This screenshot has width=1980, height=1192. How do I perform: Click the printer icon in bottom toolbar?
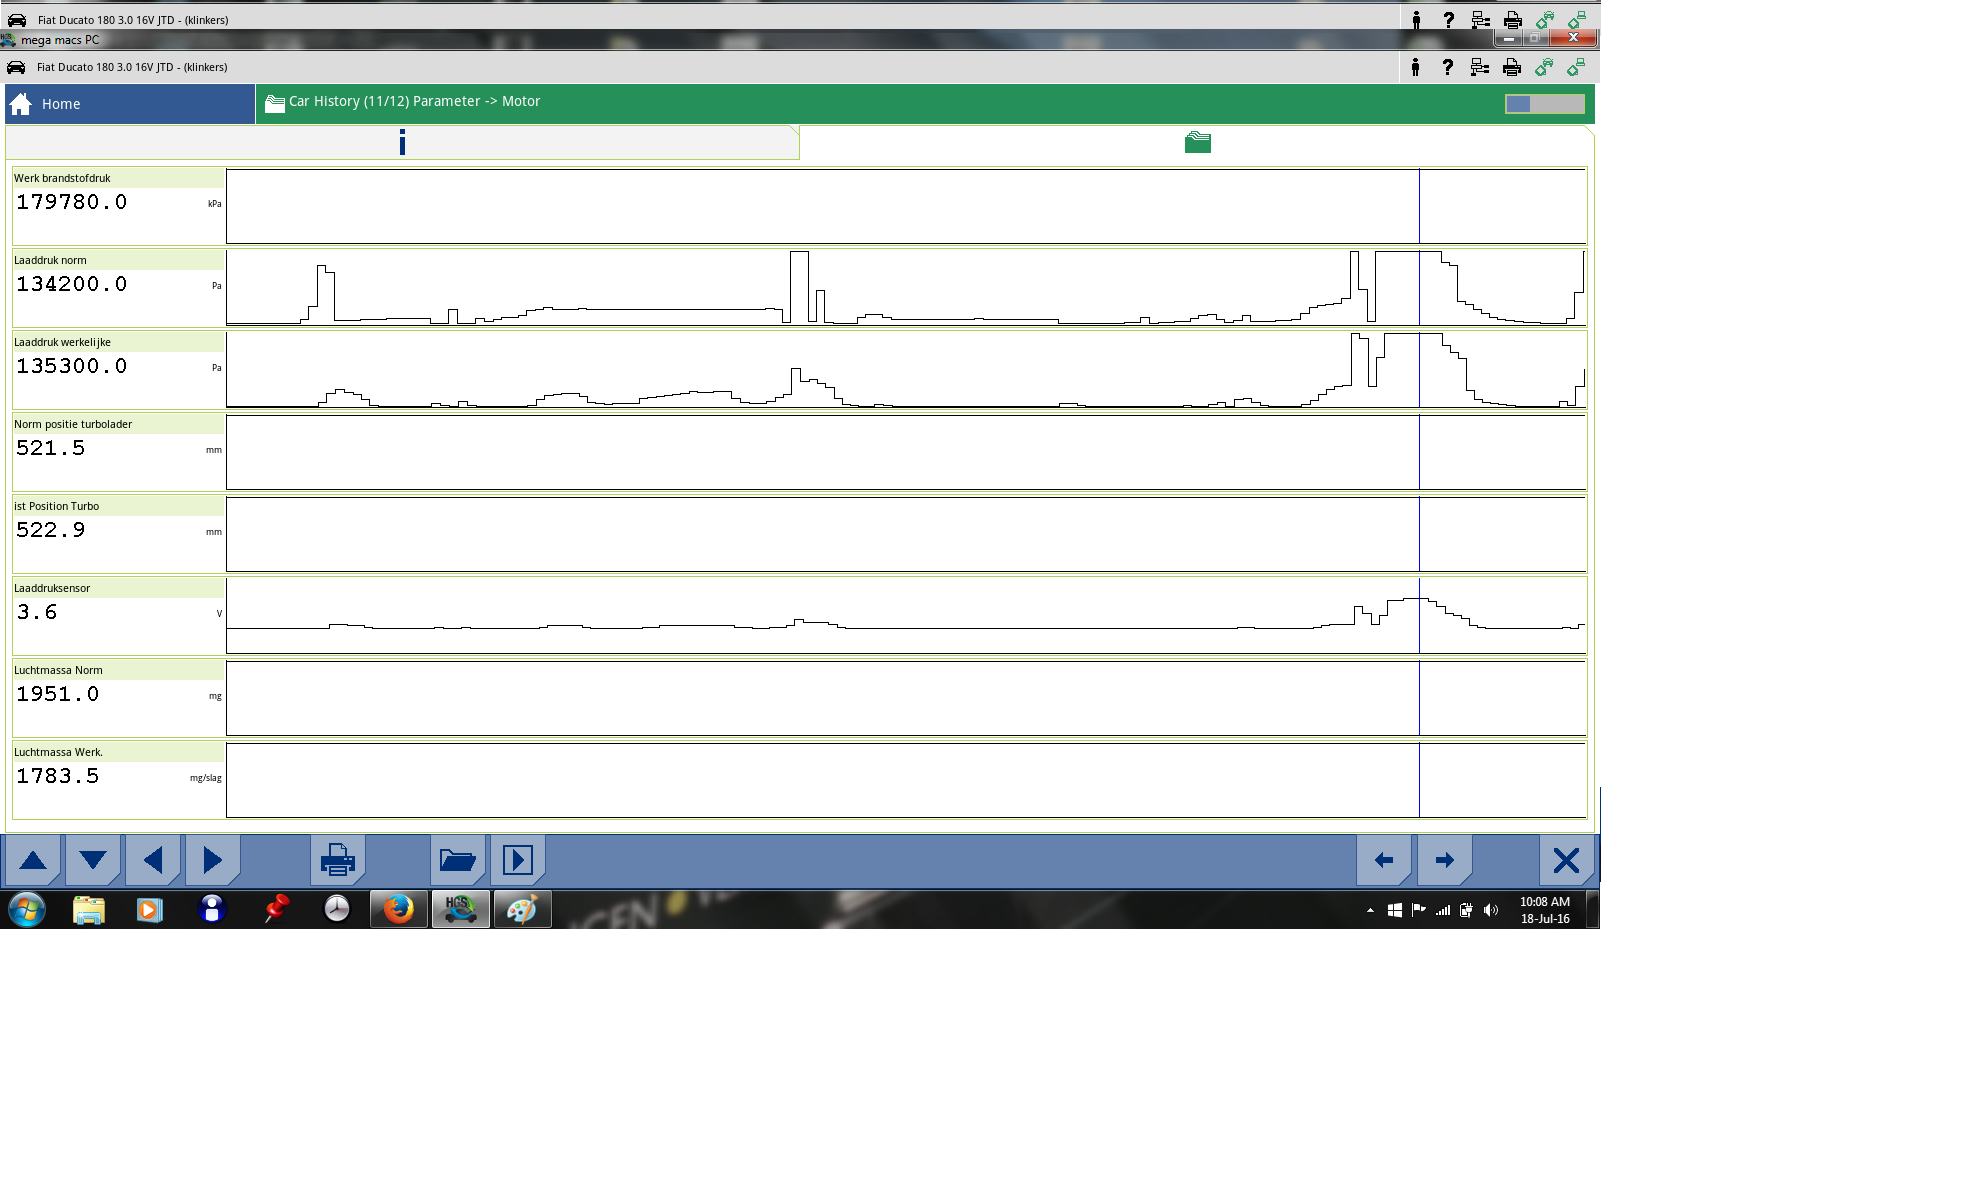click(x=337, y=860)
